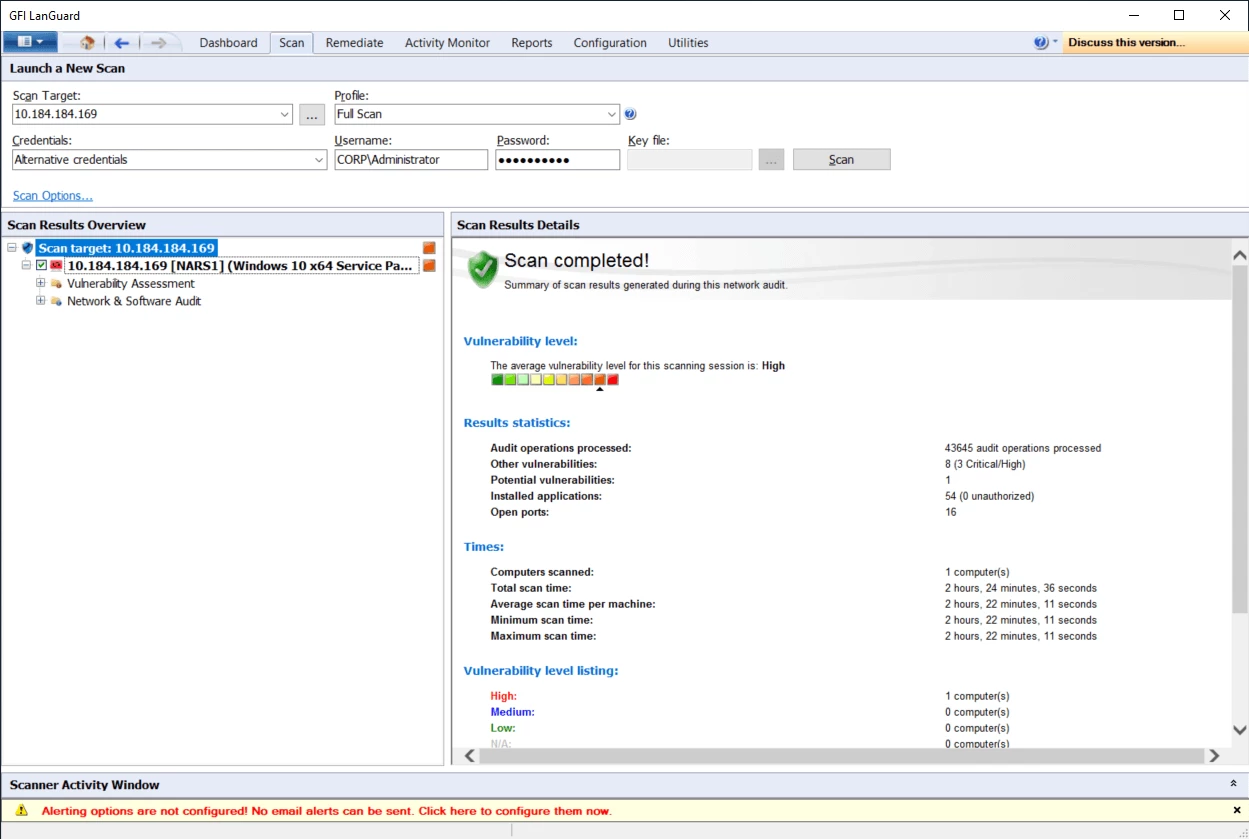Dismiss the email alerts warning message
Viewport: 1249px width, 839px height.
point(1236,810)
